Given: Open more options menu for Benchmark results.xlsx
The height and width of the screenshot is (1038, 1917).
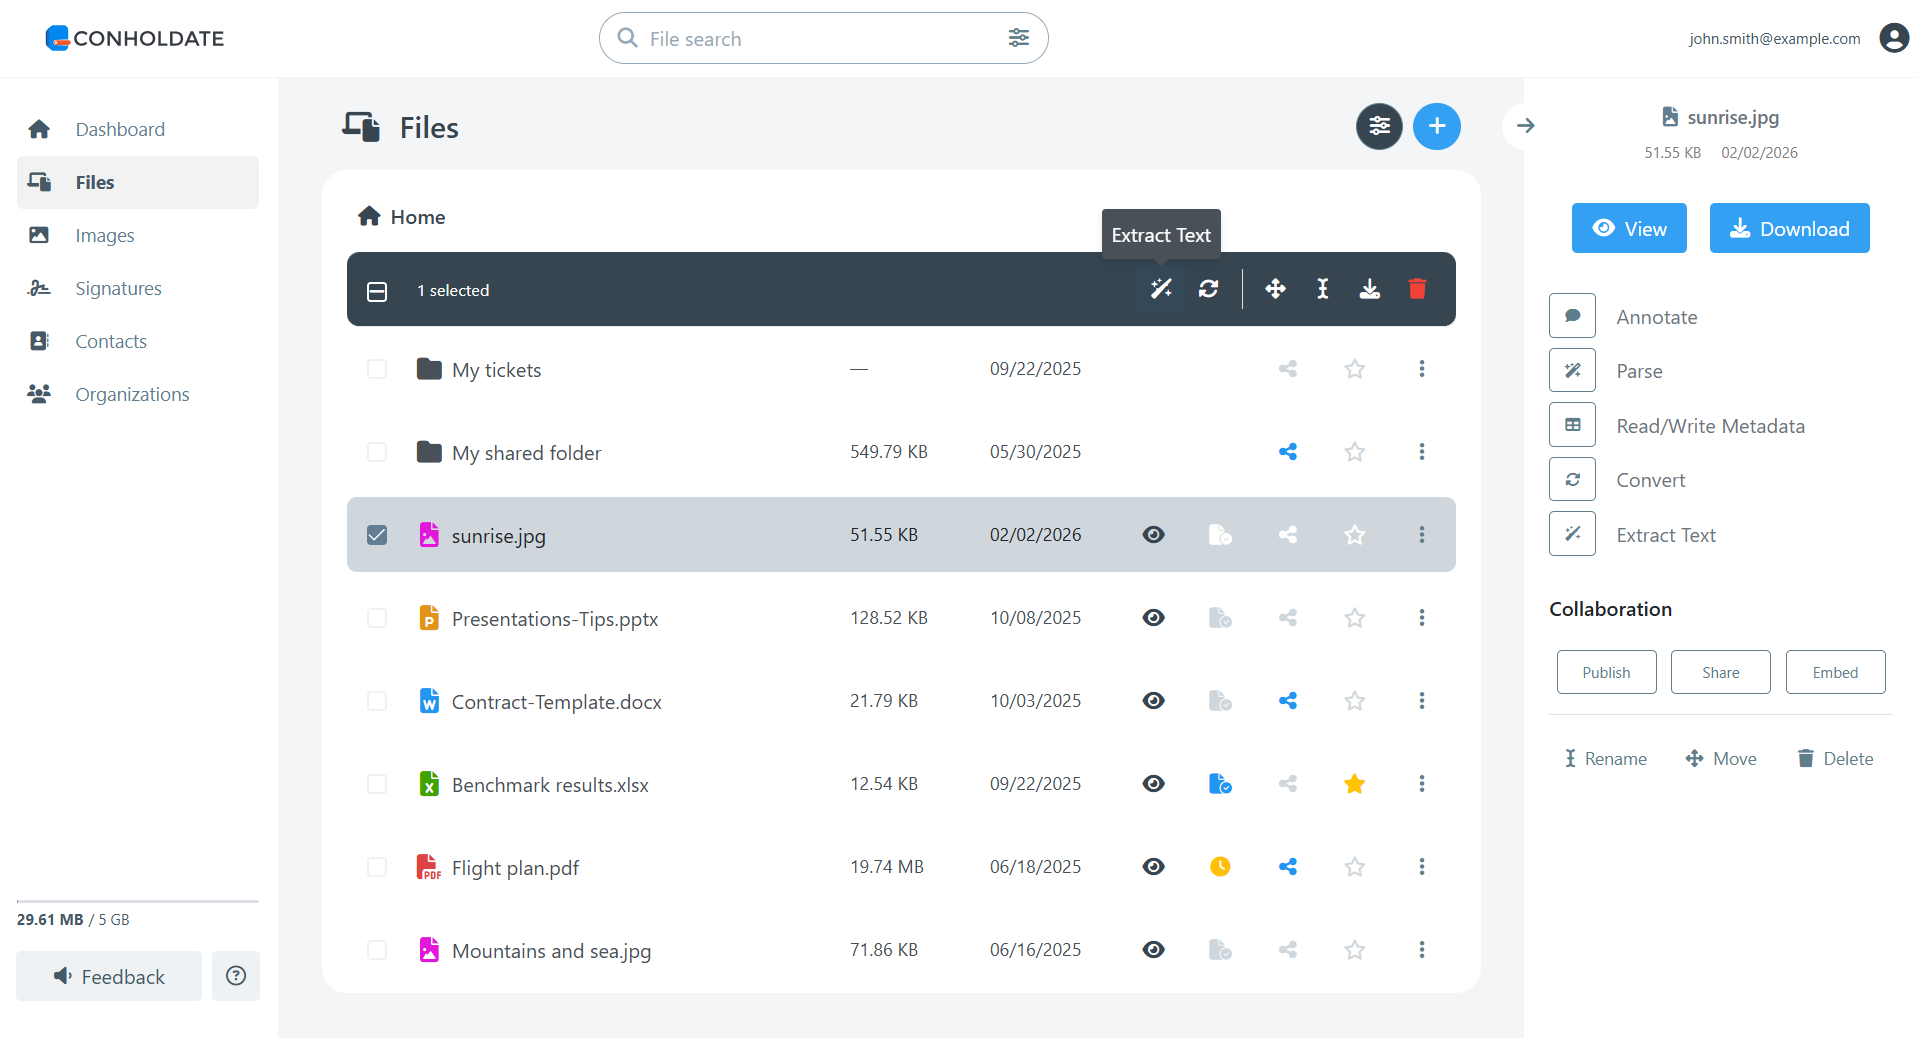Looking at the screenshot, I should (1422, 784).
